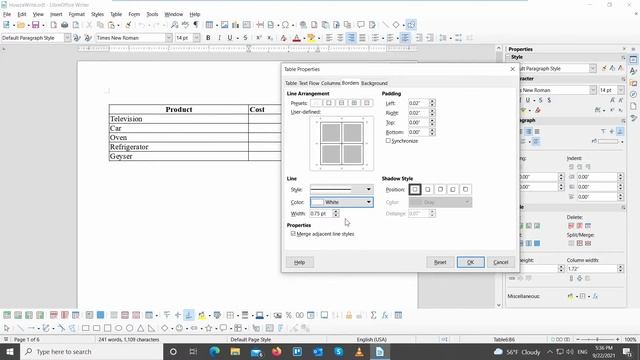Apply Strikethrough formatting from toolbar
Viewport: 640px width, 360px height.
(245, 38)
